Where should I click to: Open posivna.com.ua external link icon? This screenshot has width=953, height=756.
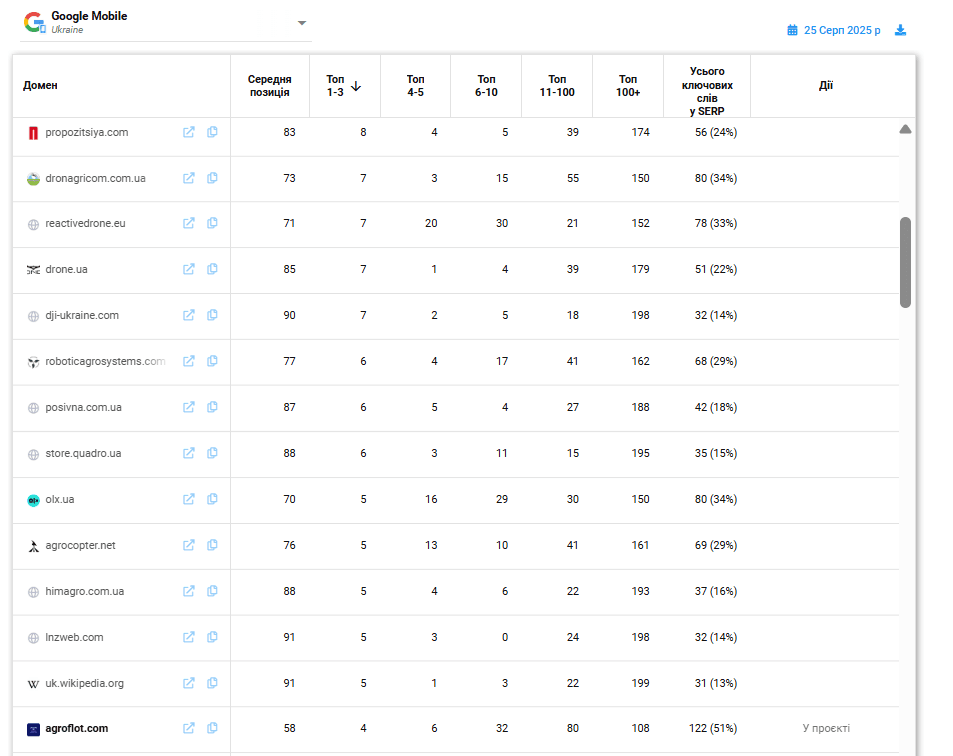[x=189, y=407]
